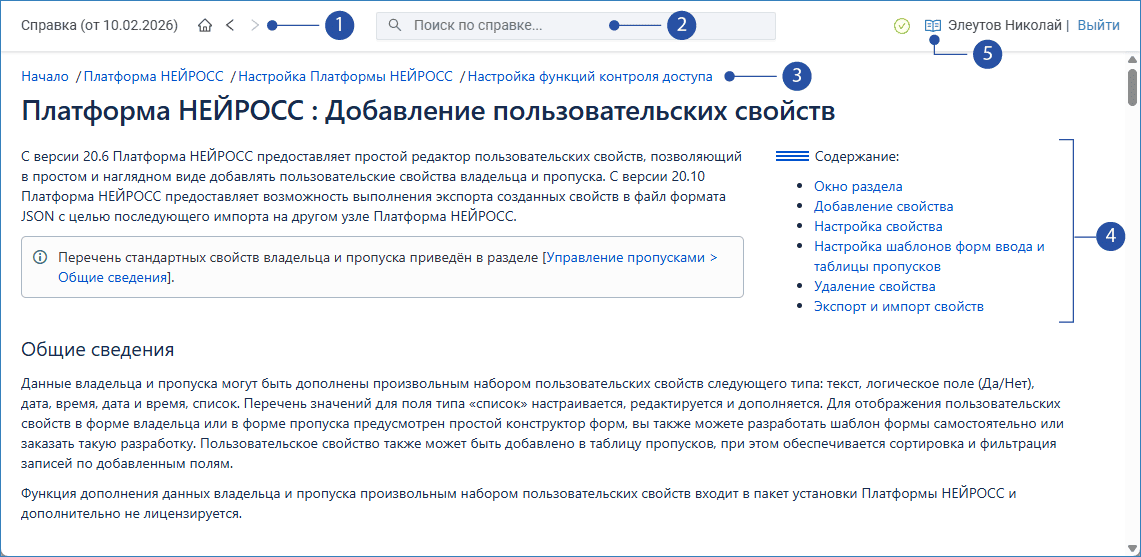This screenshot has height=557, width=1141.
Task: Log out via the Выйти link
Action: coord(1098,26)
